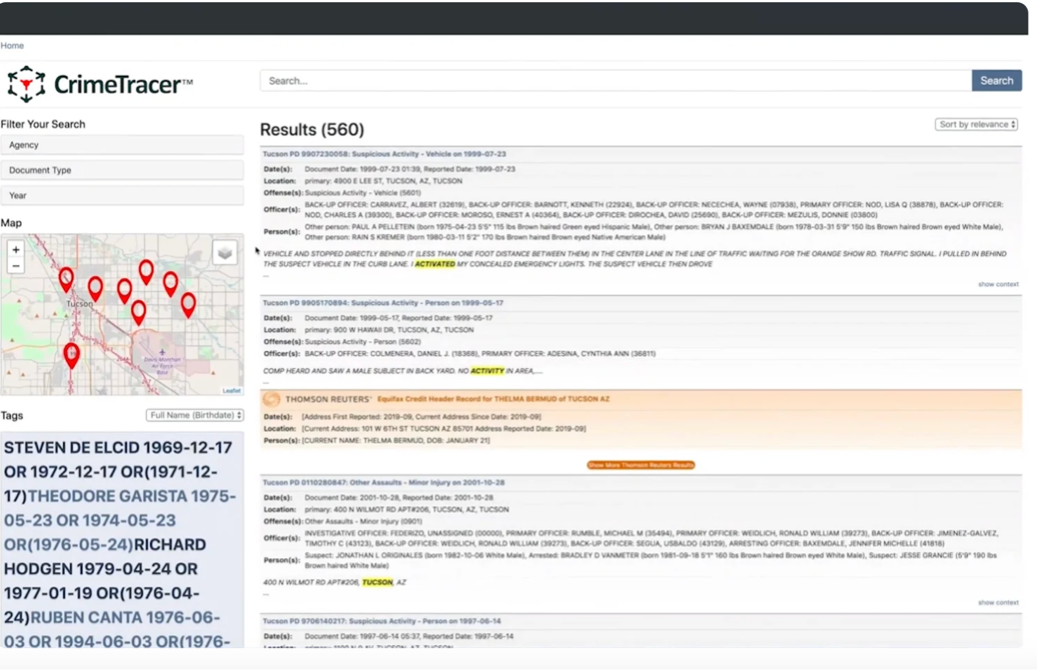Select the THEODORE GARISTA tag
The image size is (1041, 672).
(x=120, y=520)
